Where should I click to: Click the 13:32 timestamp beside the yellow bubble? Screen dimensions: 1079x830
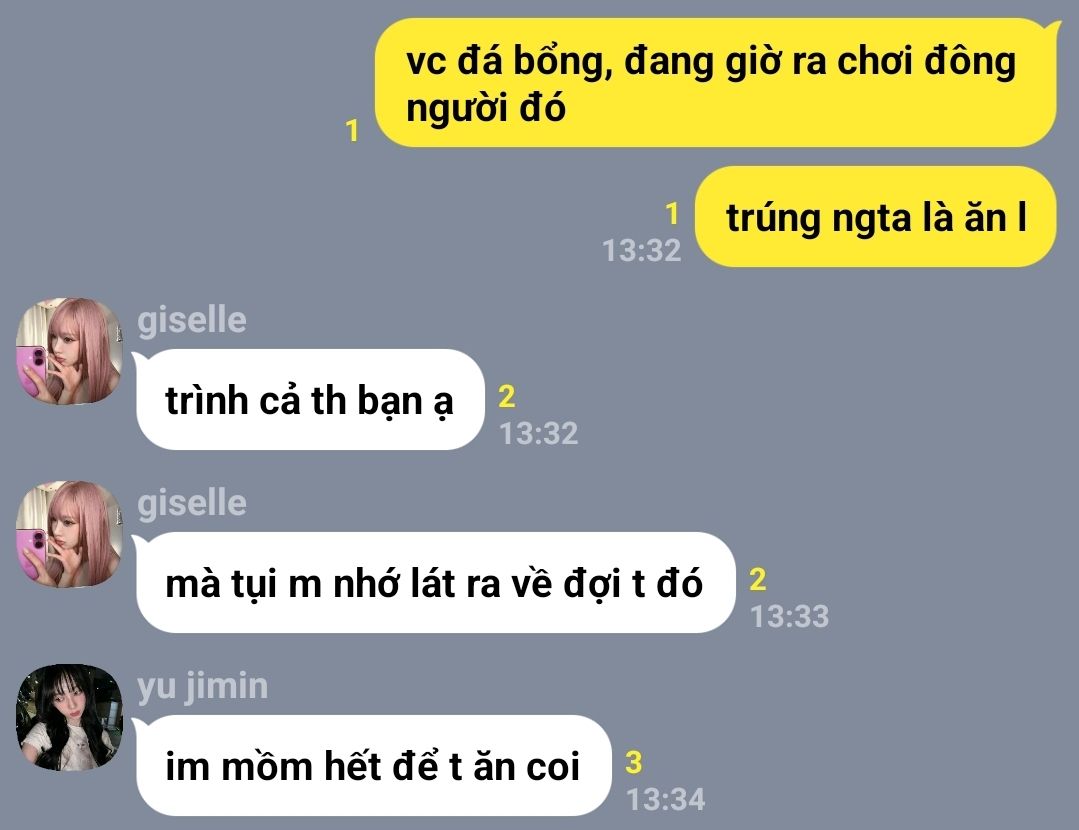[x=642, y=251]
